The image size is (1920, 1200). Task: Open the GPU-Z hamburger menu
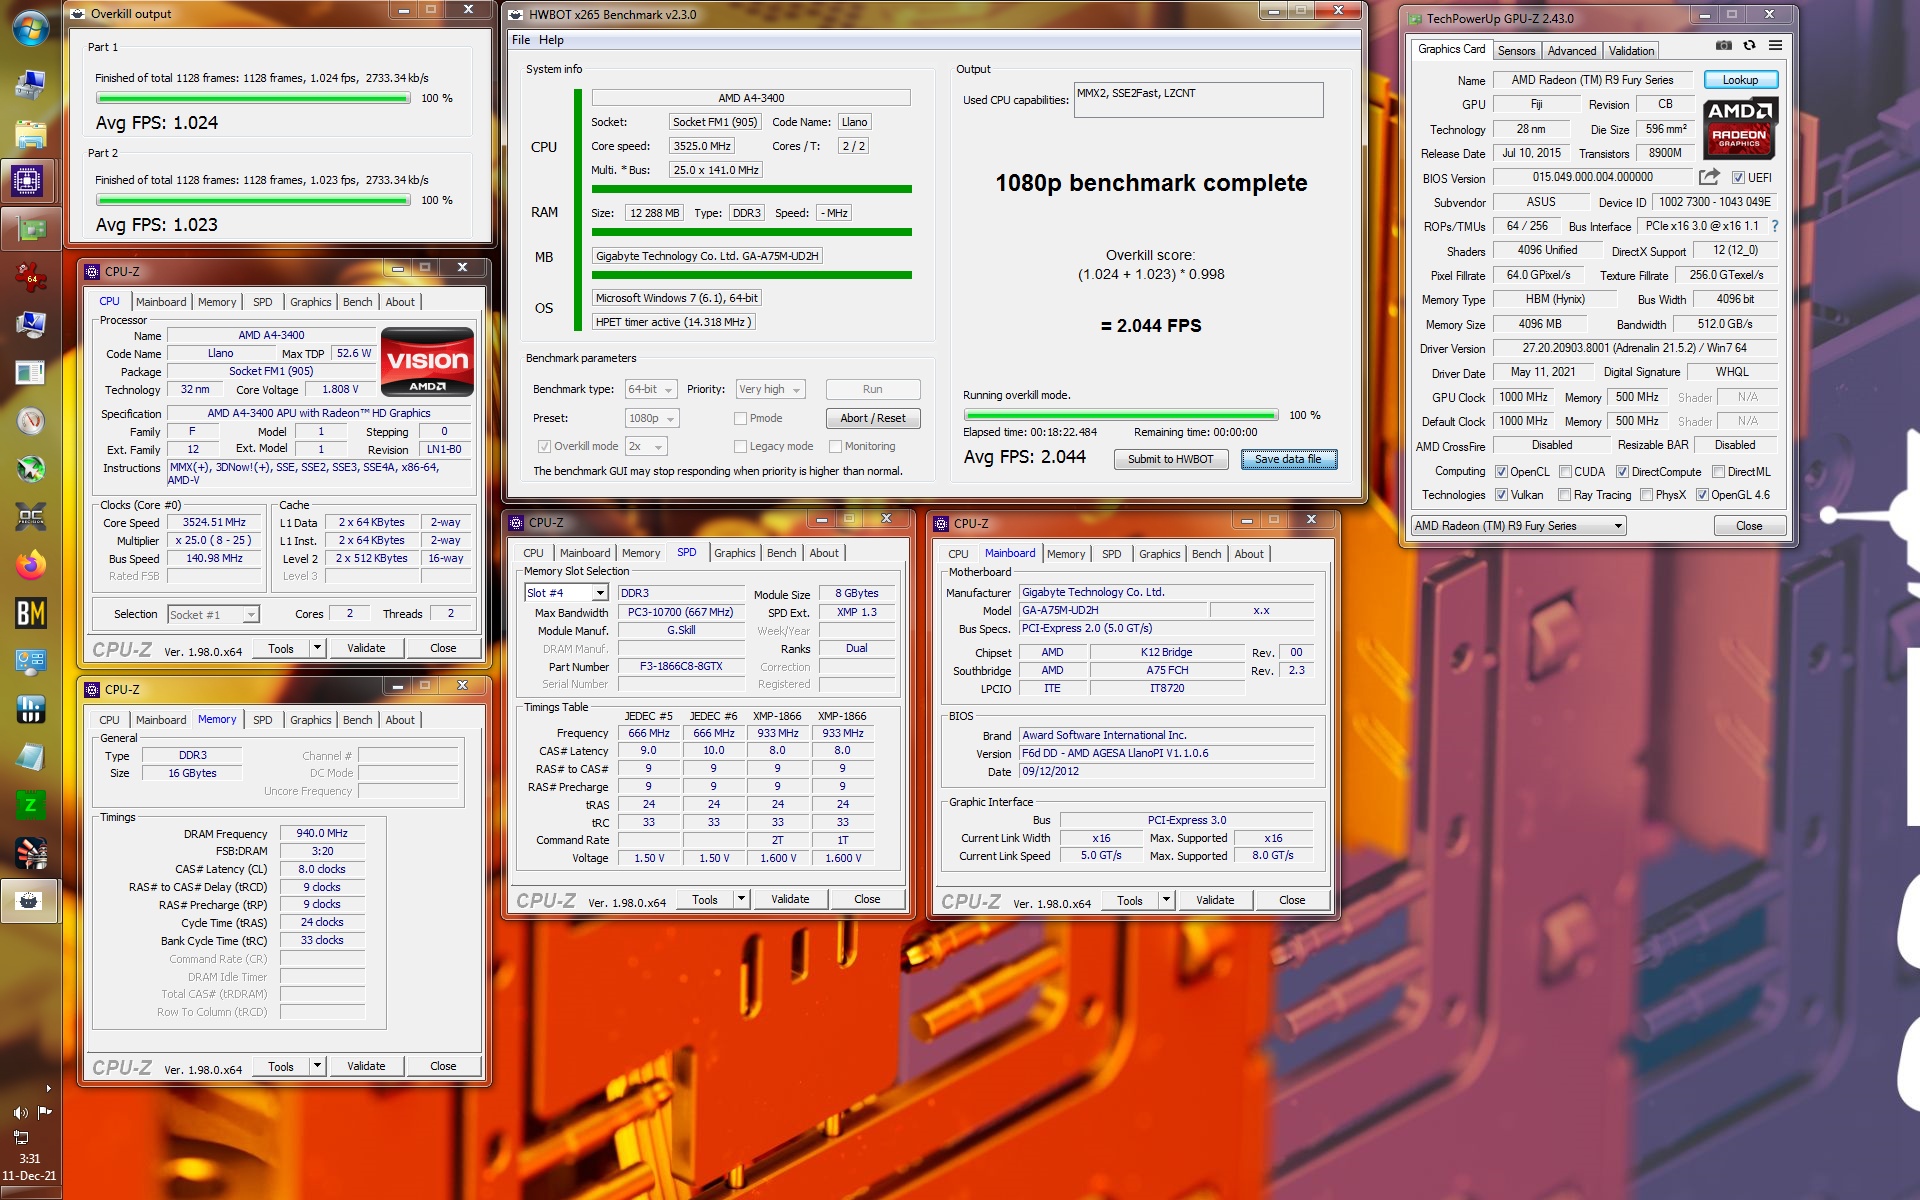(1775, 45)
